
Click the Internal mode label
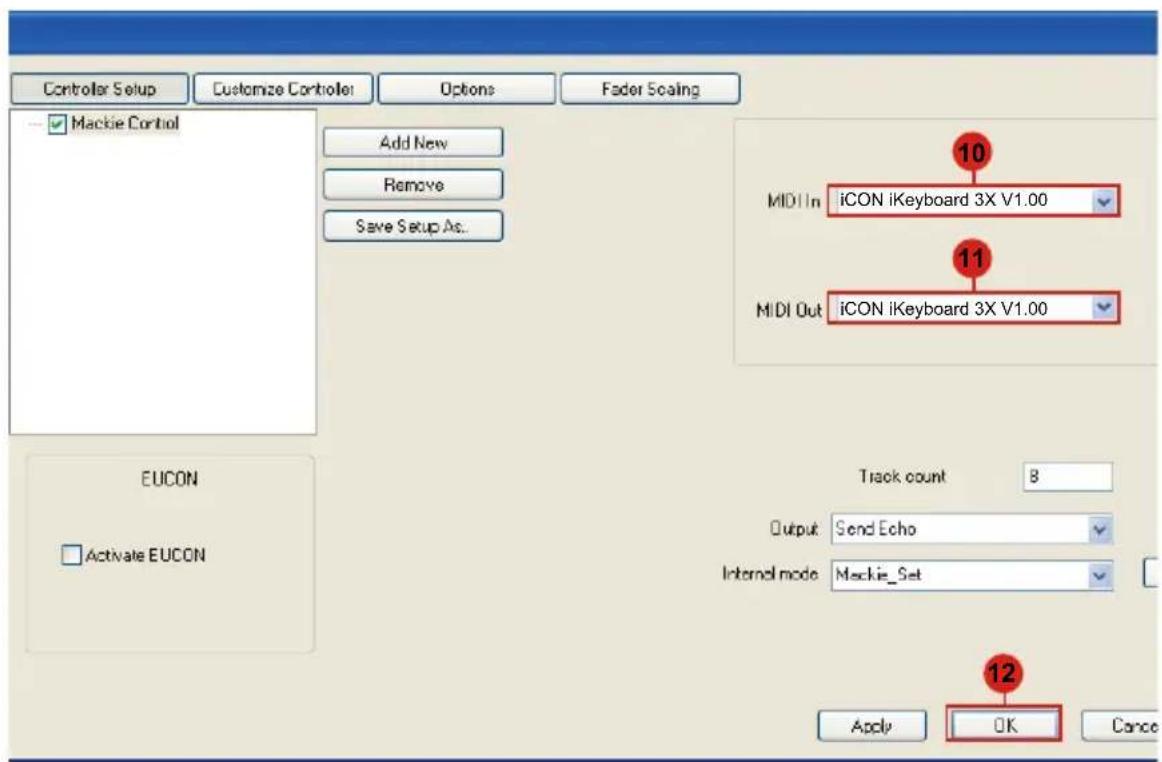pos(770,574)
